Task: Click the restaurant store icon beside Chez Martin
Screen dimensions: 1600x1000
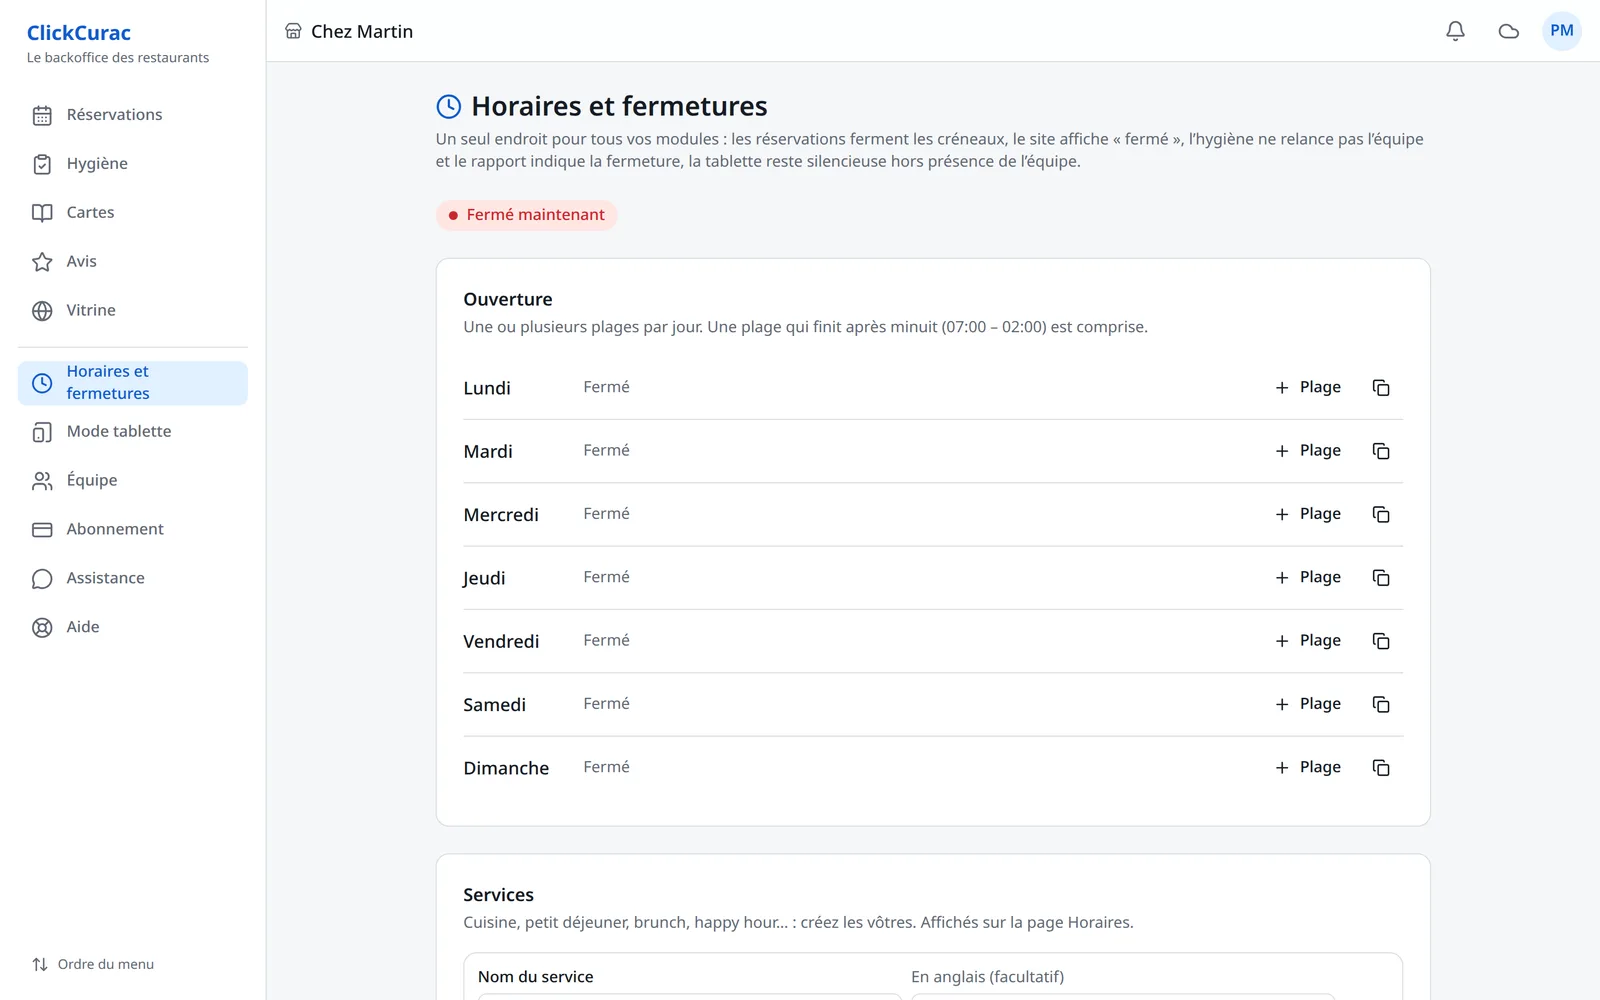Action: (x=293, y=31)
